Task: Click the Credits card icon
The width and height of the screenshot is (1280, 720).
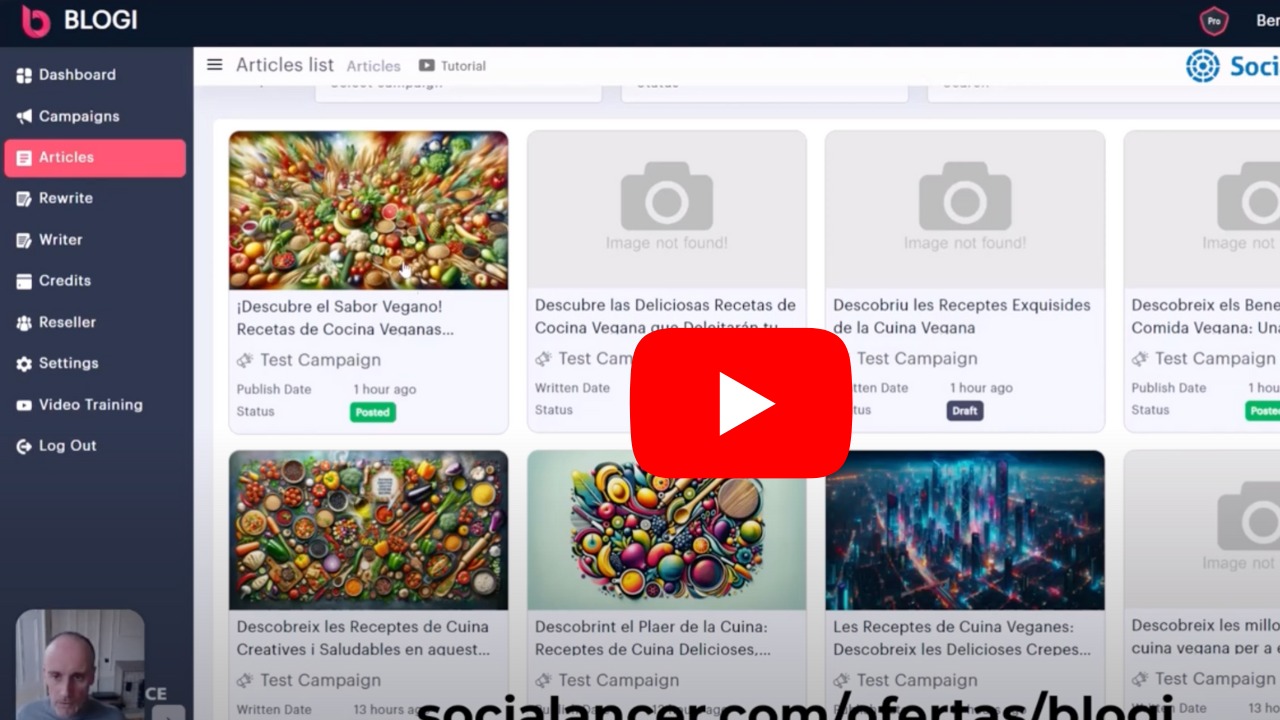Action: point(24,281)
